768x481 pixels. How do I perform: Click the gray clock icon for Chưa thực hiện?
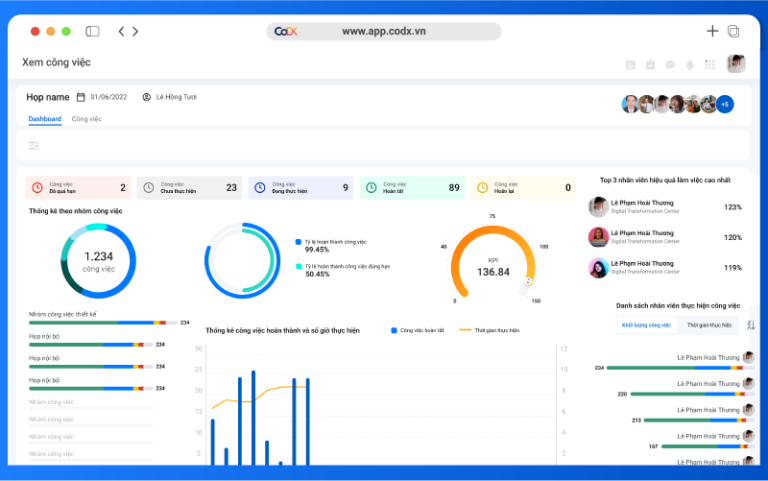[x=148, y=188]
